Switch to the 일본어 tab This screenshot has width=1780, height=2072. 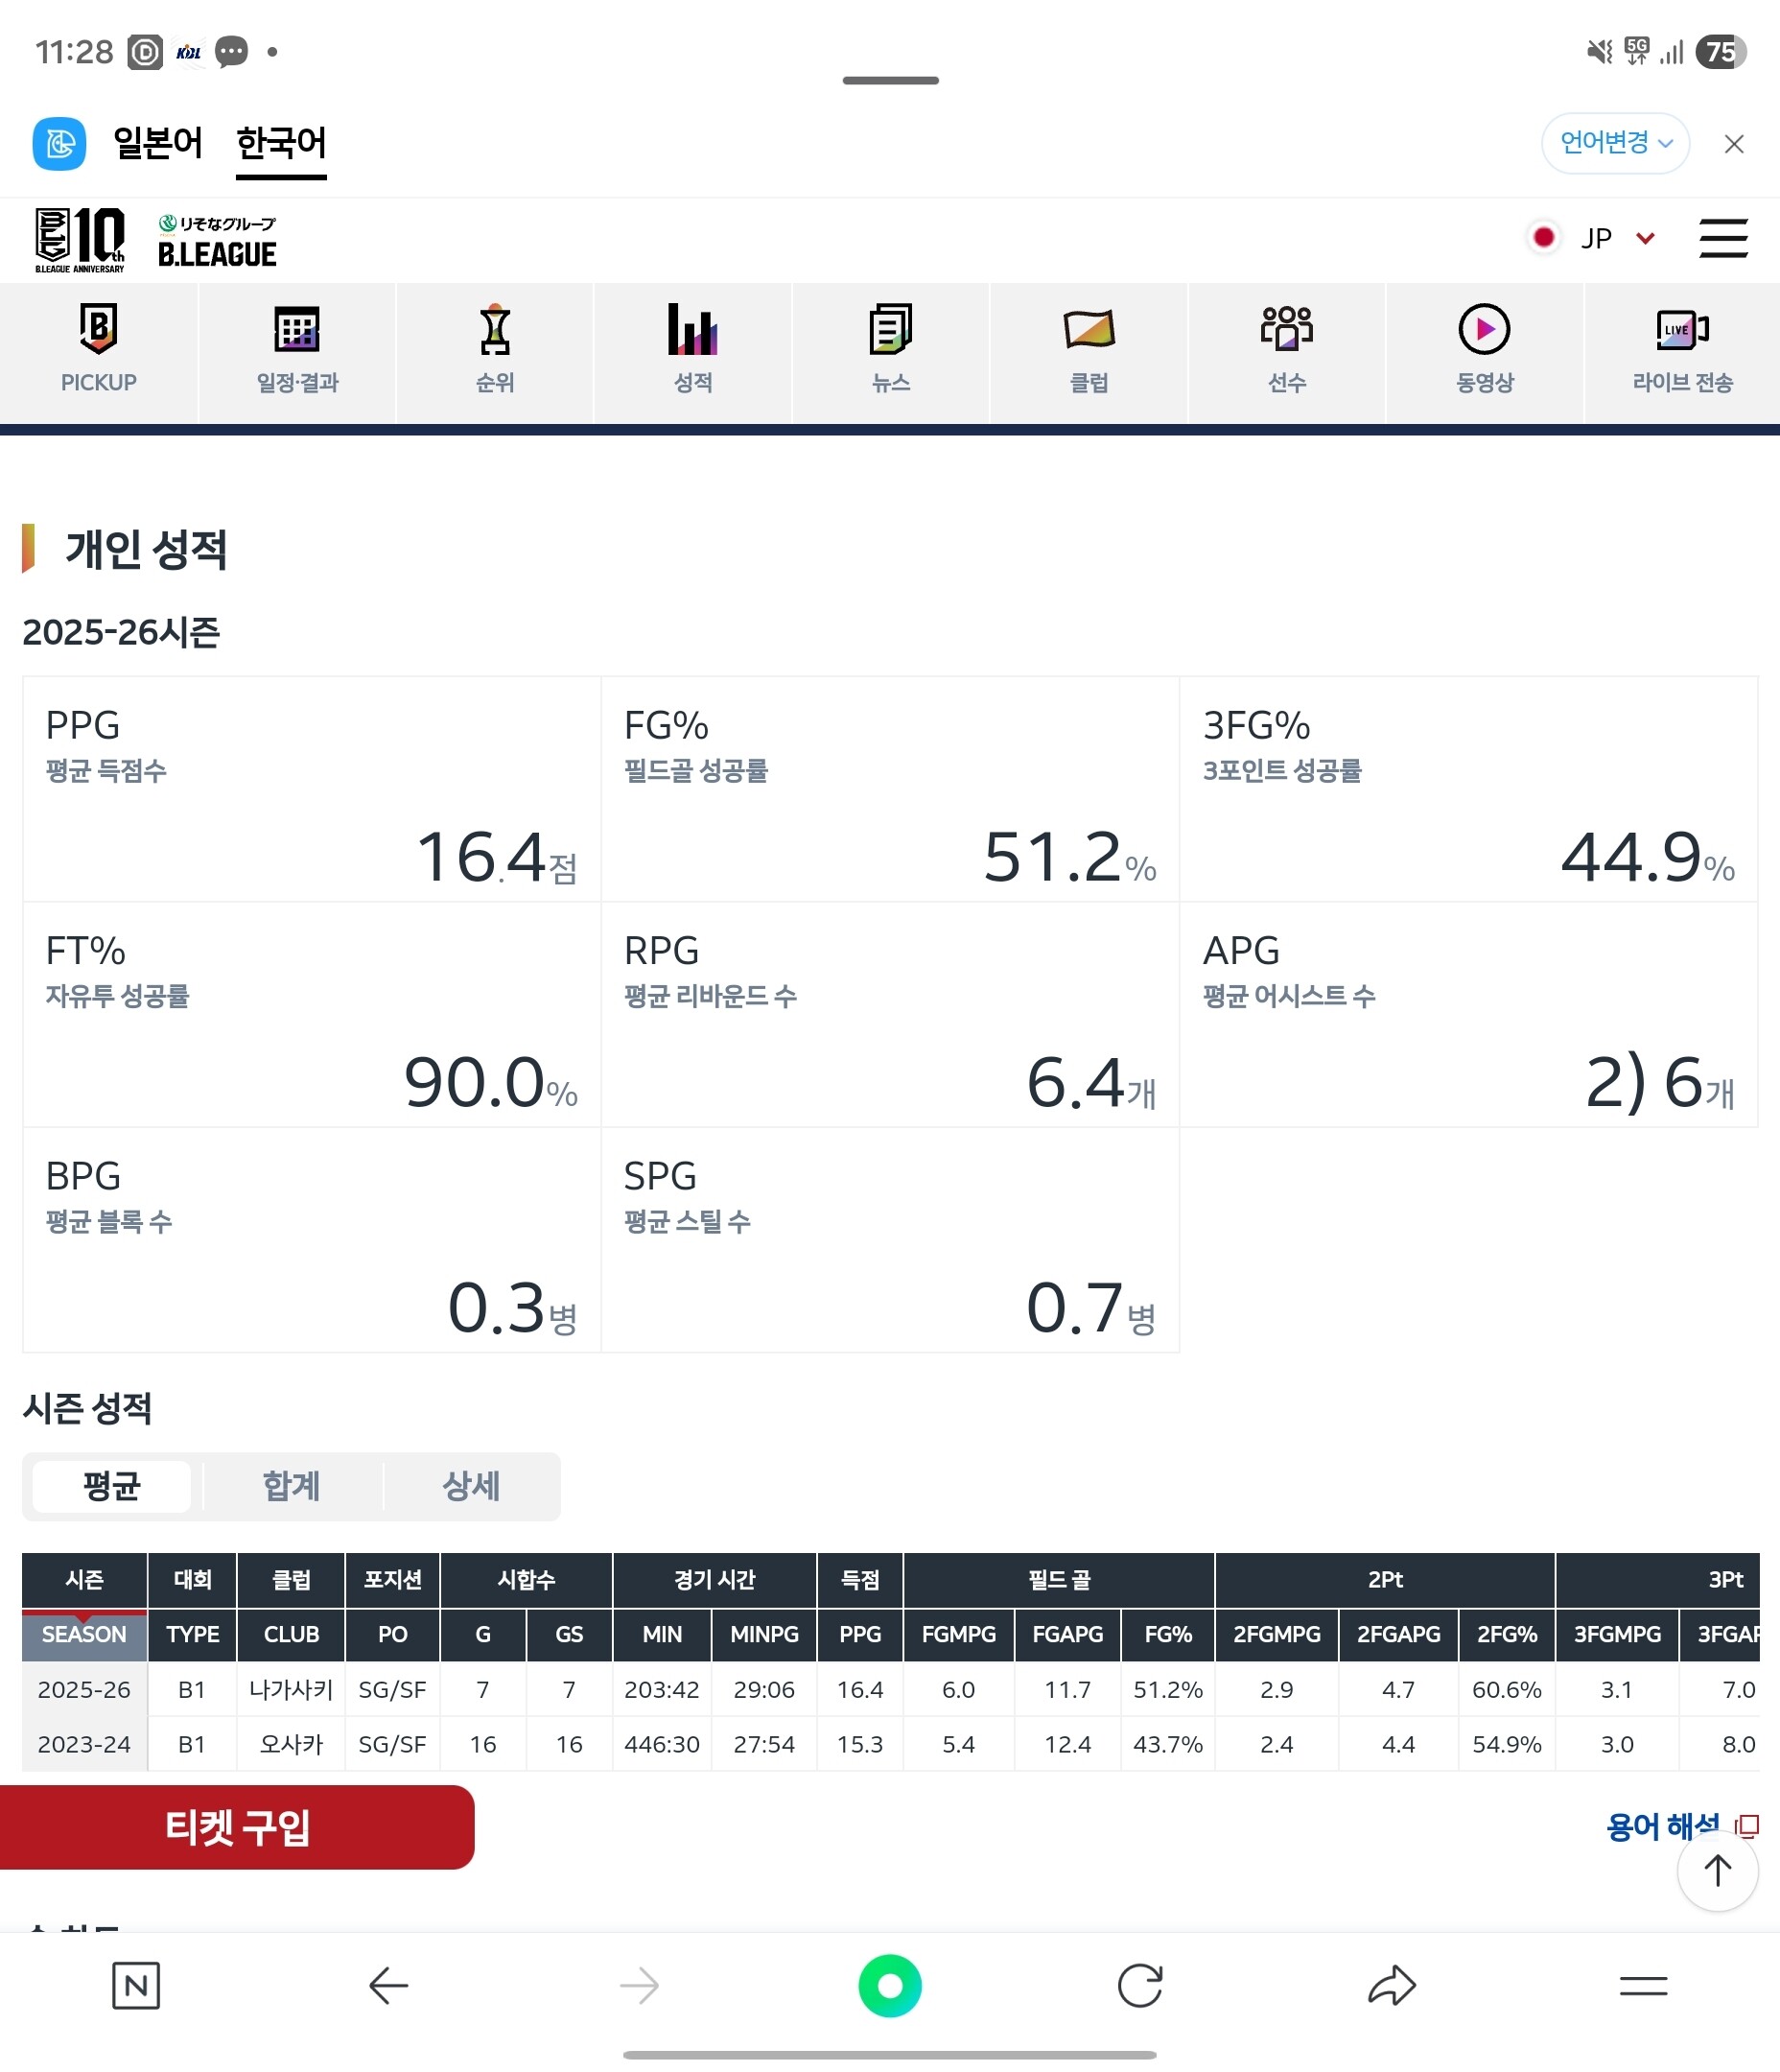(158, 143)
